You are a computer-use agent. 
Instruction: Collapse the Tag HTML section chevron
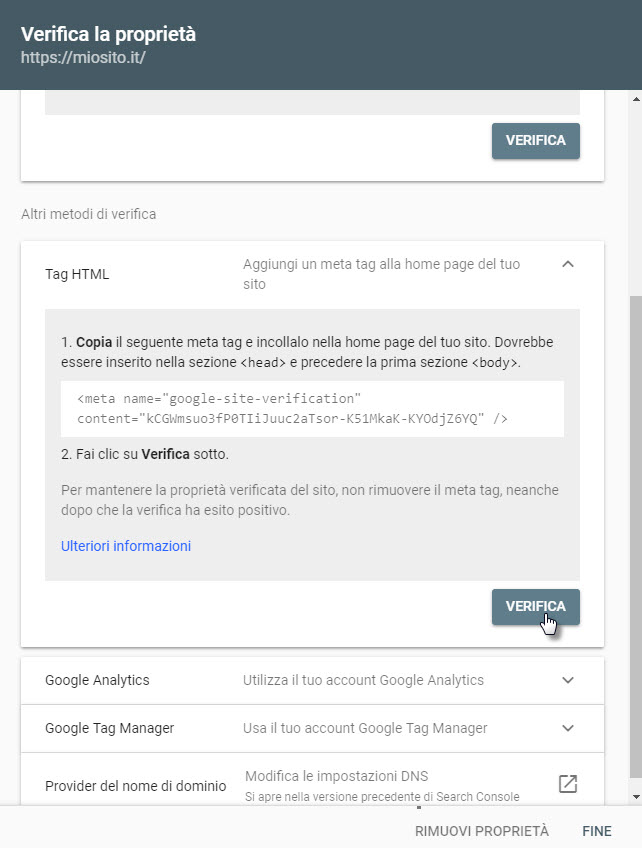coord(567,264)
